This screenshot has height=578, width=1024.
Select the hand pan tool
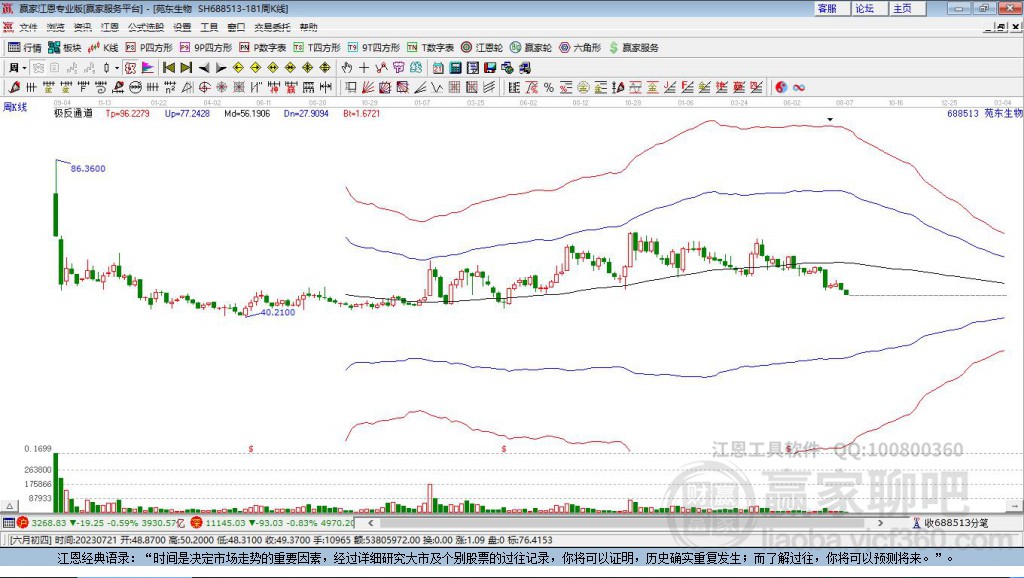pos(346,68)
